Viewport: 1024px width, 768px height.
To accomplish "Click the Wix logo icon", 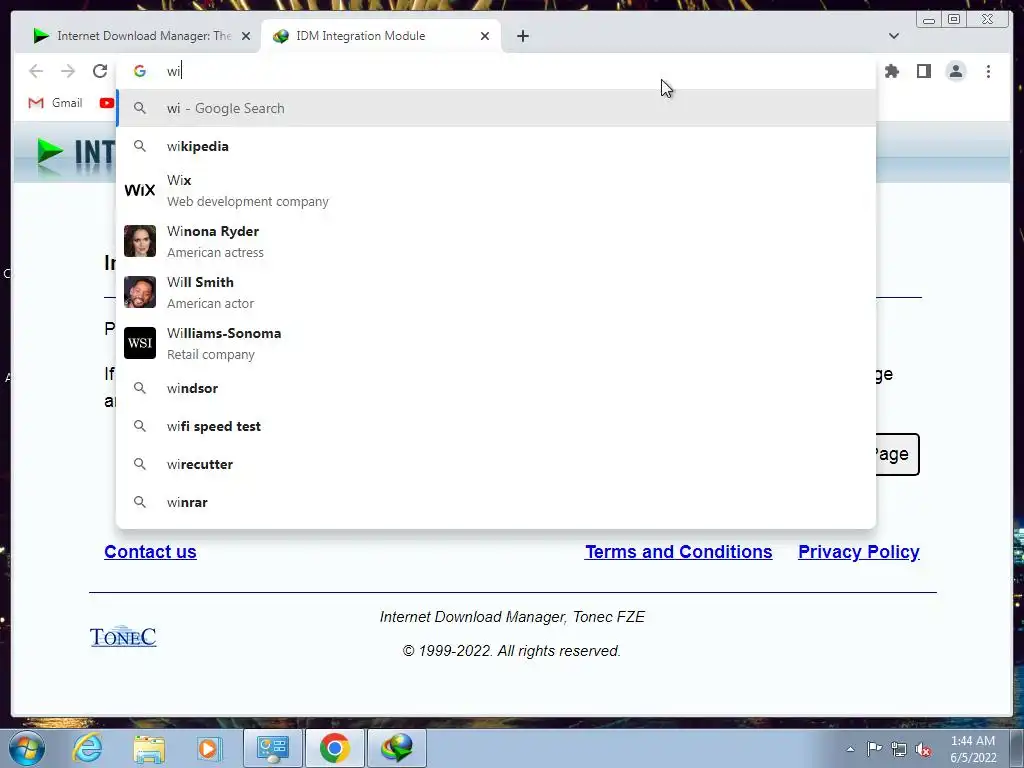I will [140, 190].
